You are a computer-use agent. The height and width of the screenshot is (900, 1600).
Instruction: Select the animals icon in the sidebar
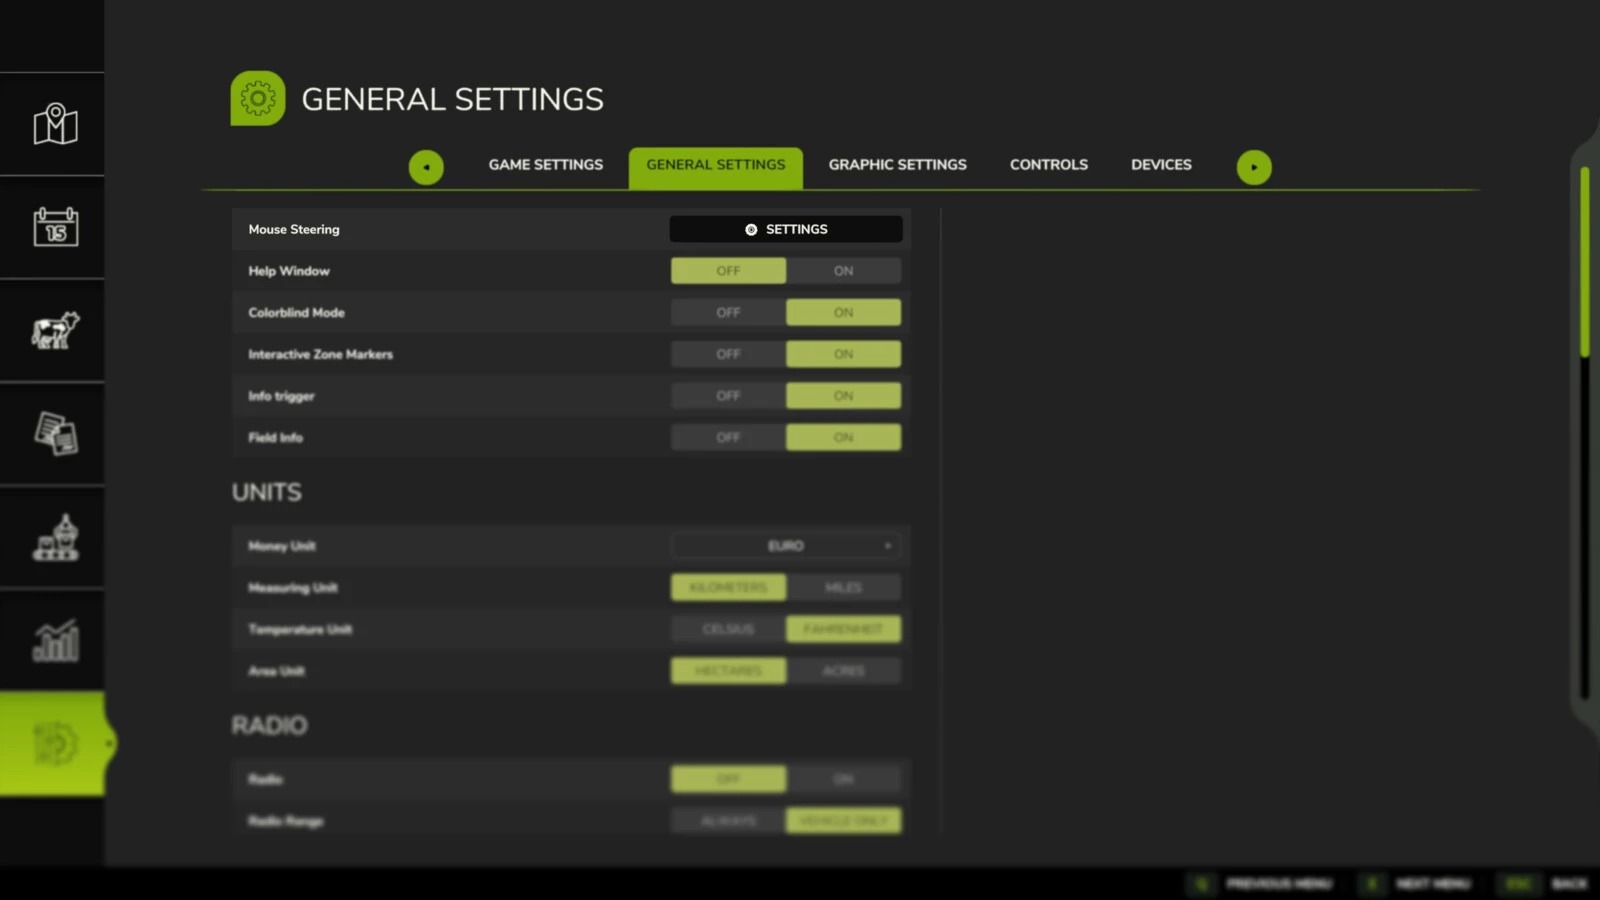[53, 330]
